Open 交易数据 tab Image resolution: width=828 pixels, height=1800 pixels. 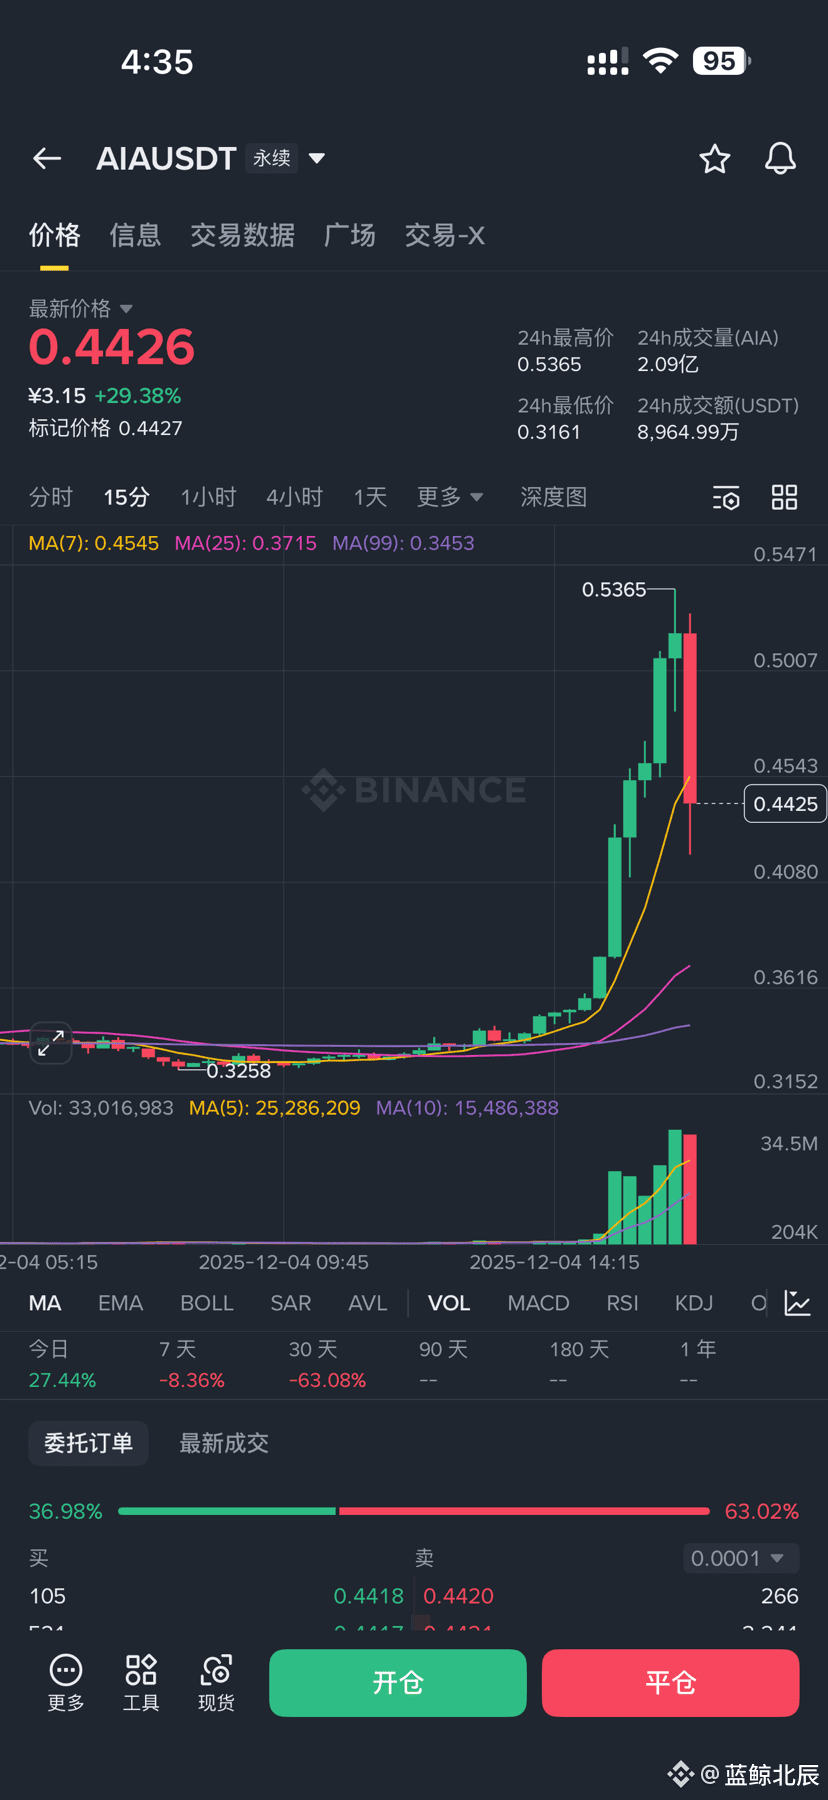[242, 235]
